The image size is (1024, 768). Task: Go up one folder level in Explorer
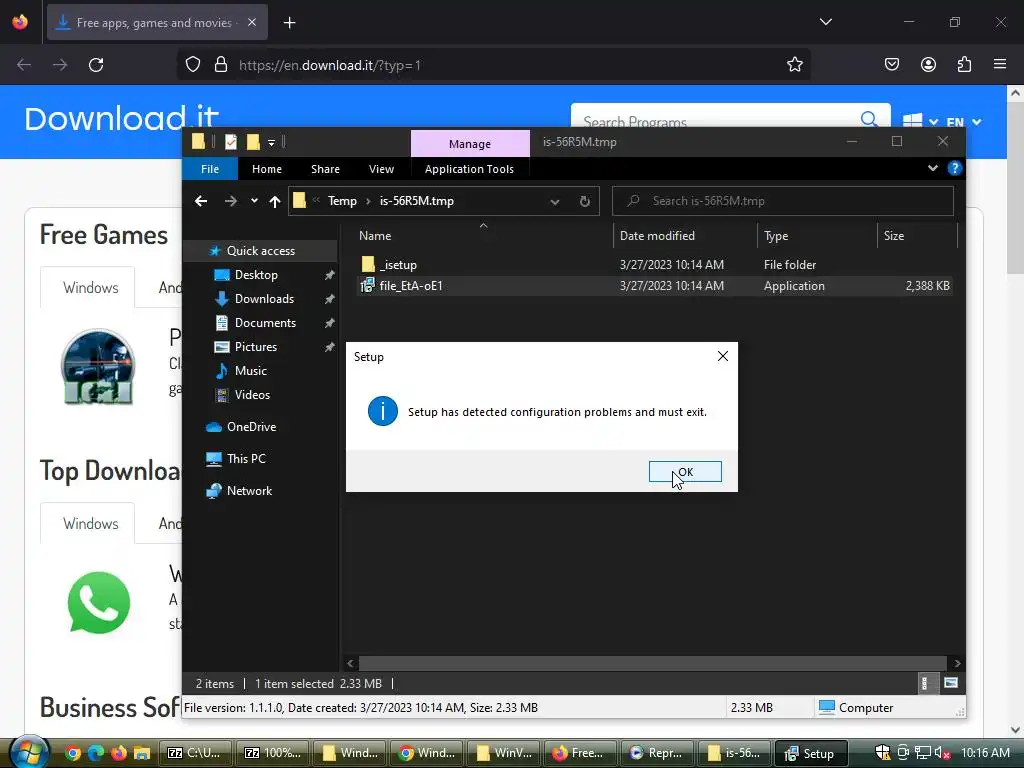pyautogui.click(x=275, y=201)
